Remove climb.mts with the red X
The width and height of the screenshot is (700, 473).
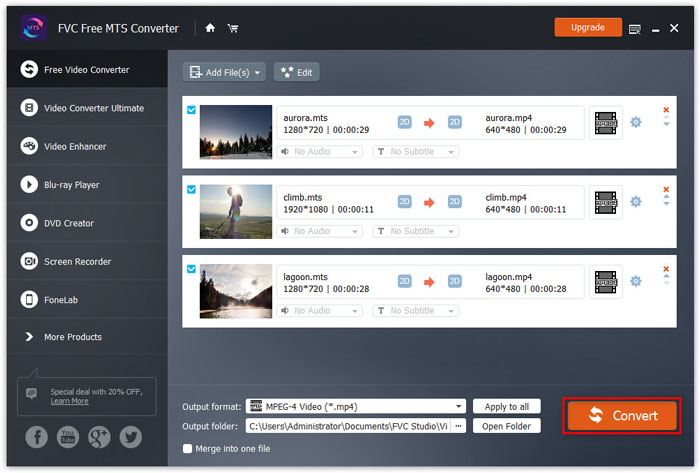(666, 189)
